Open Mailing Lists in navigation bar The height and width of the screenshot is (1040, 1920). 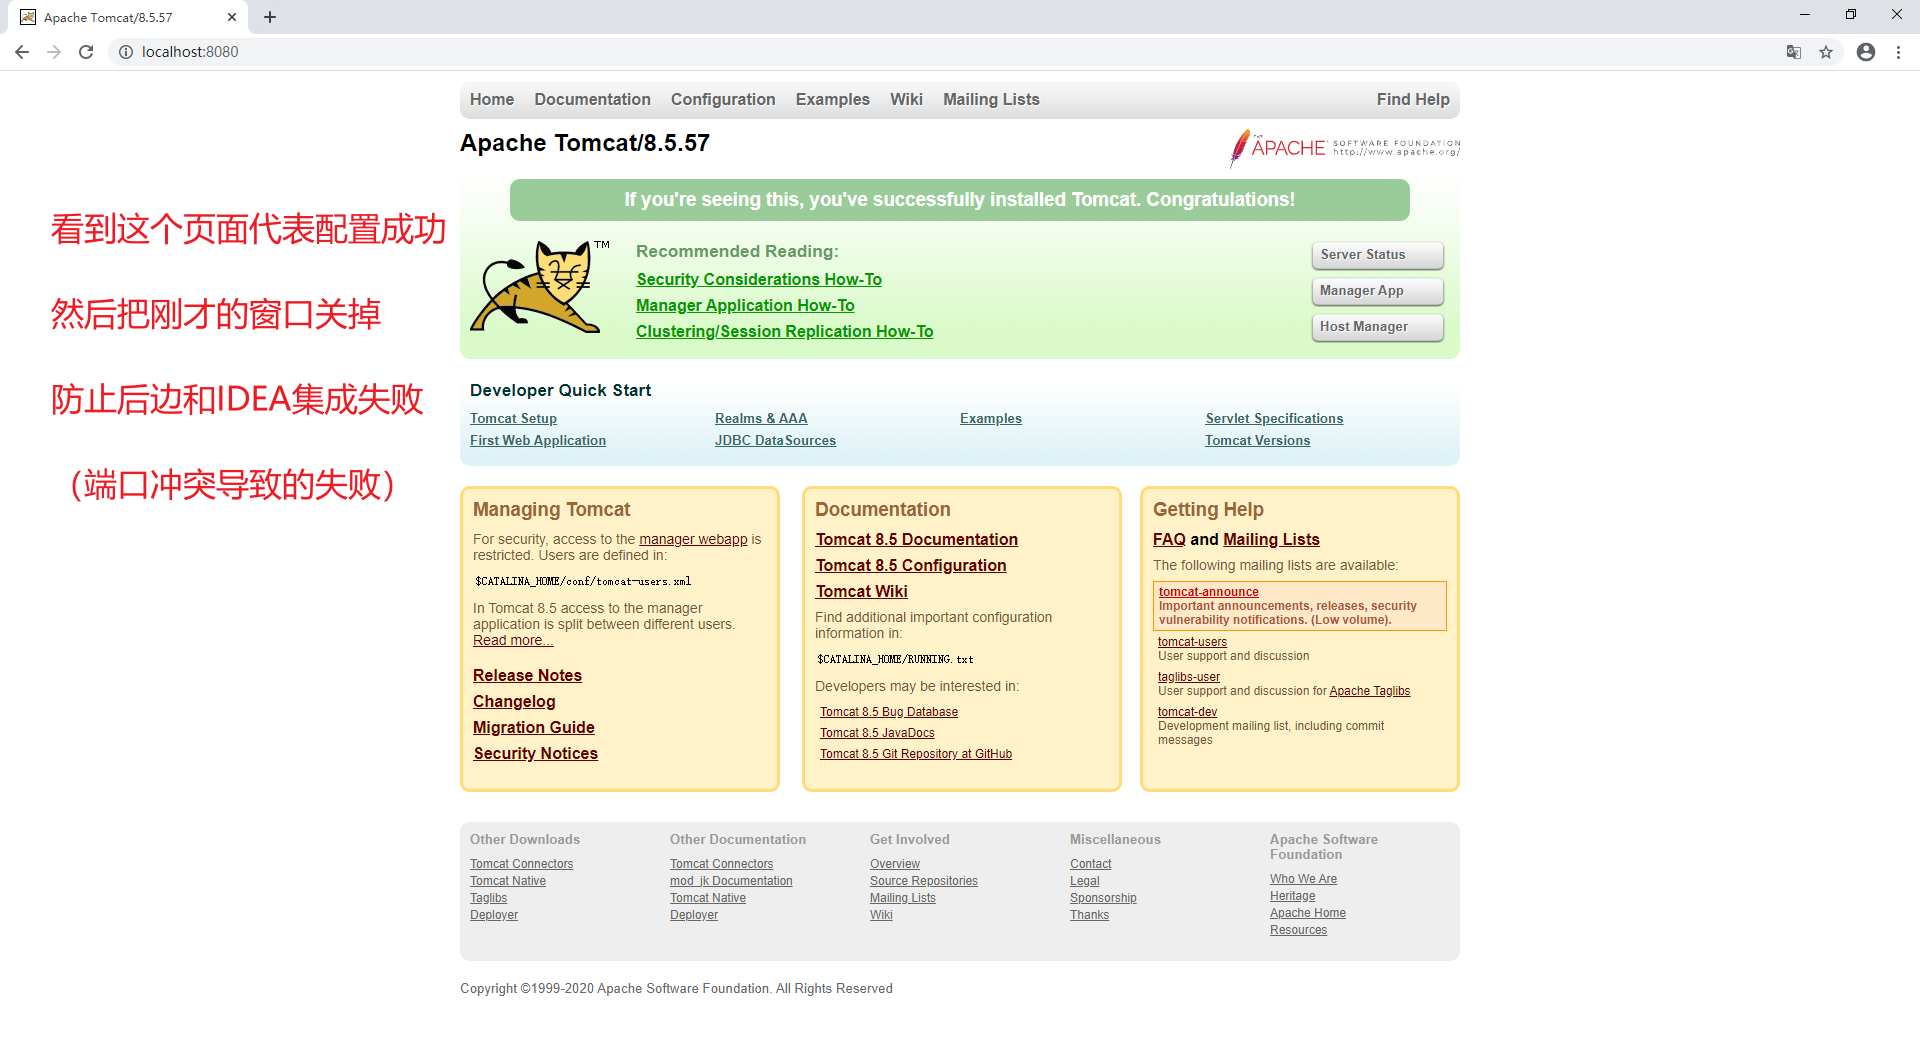tap(991, 99)
